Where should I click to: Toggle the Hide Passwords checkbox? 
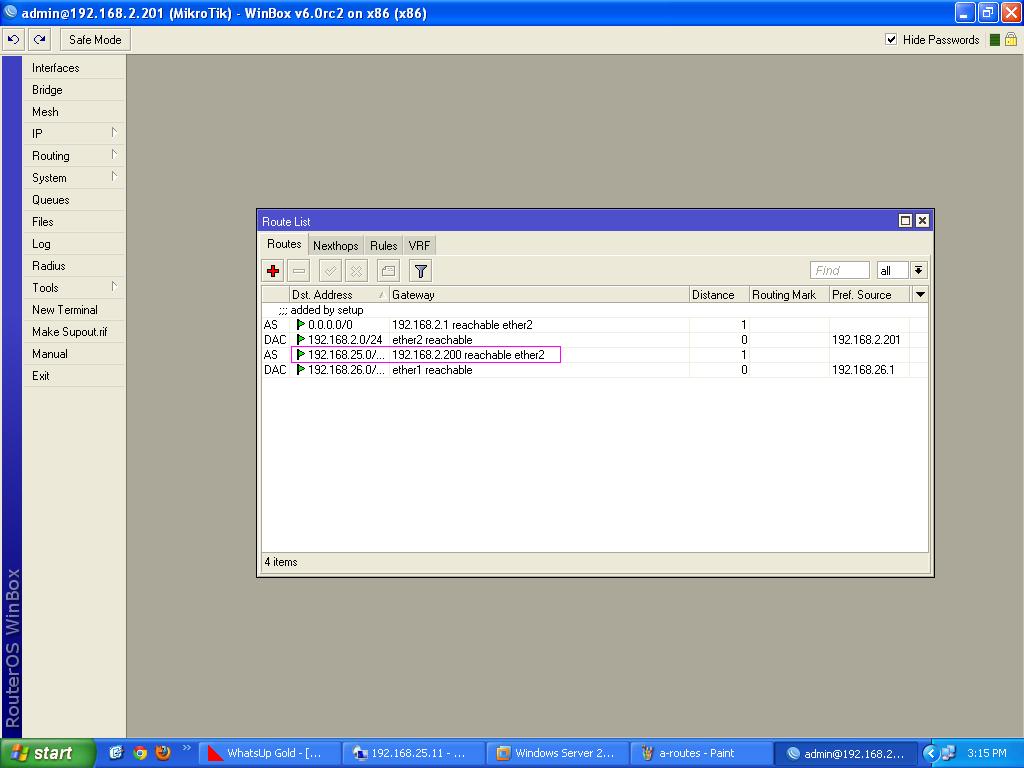point(891,39)
